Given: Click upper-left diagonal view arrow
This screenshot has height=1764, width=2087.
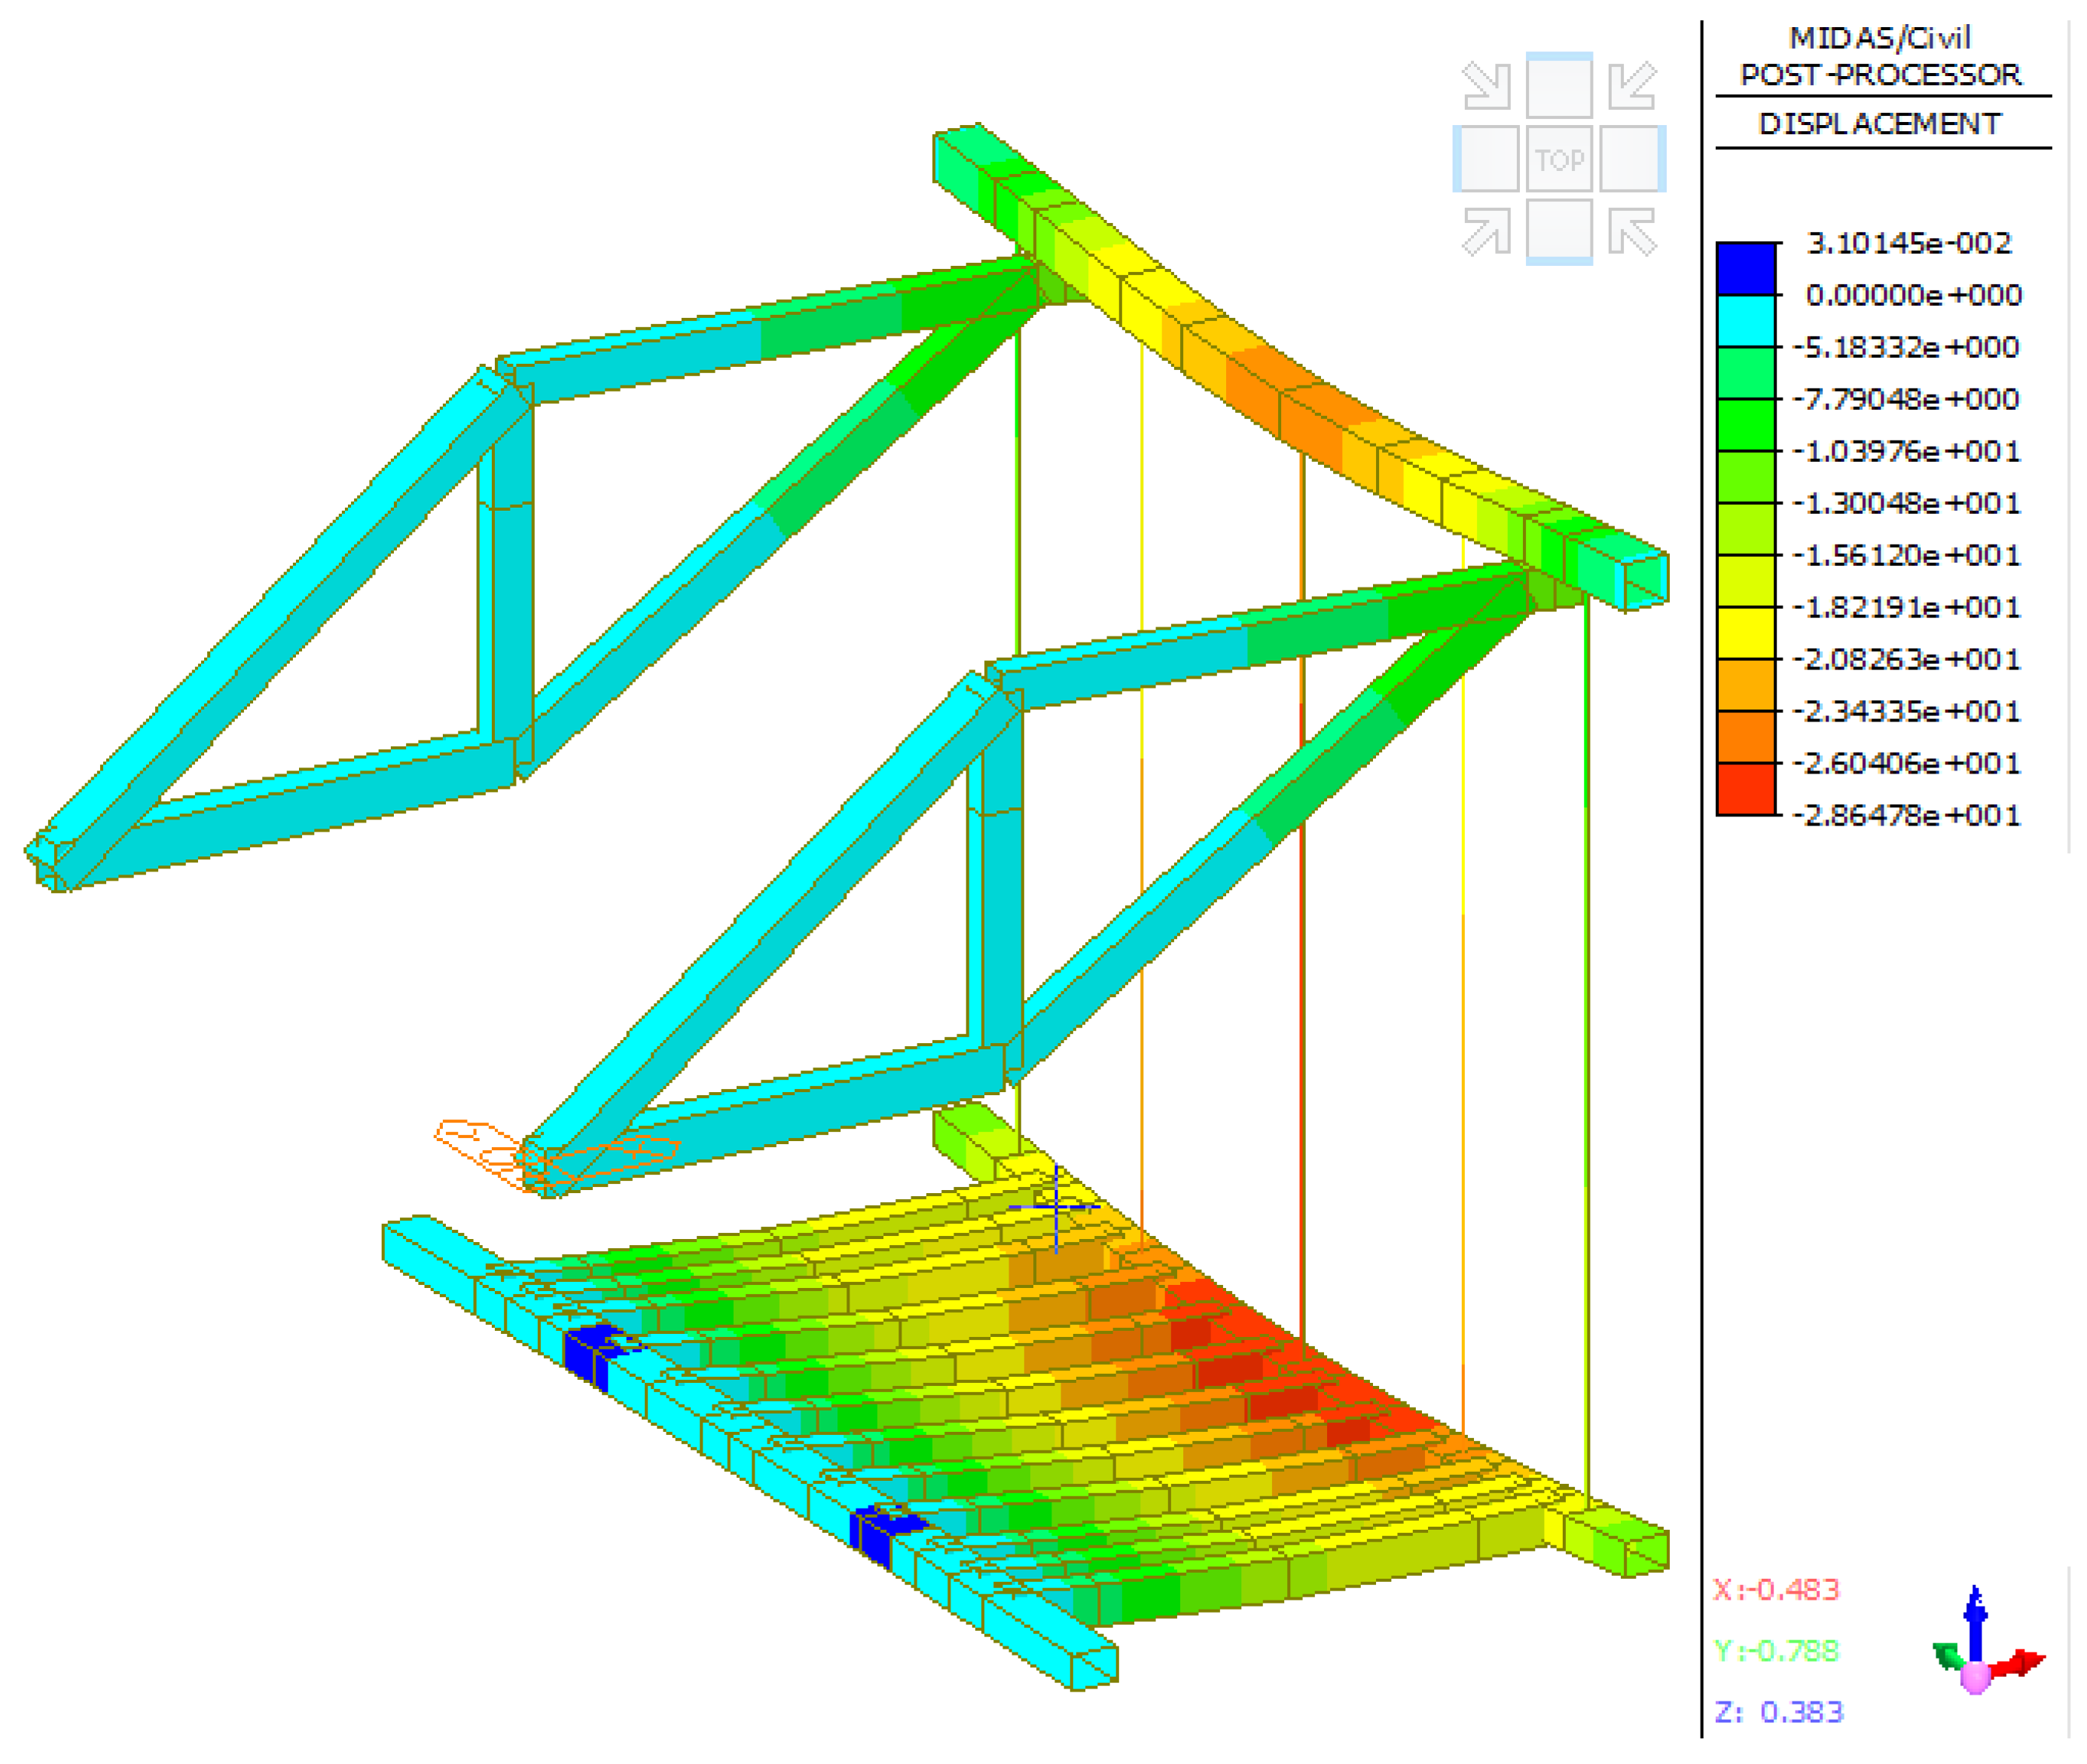Looking at the screenshot, I should tap(1485, 86).
